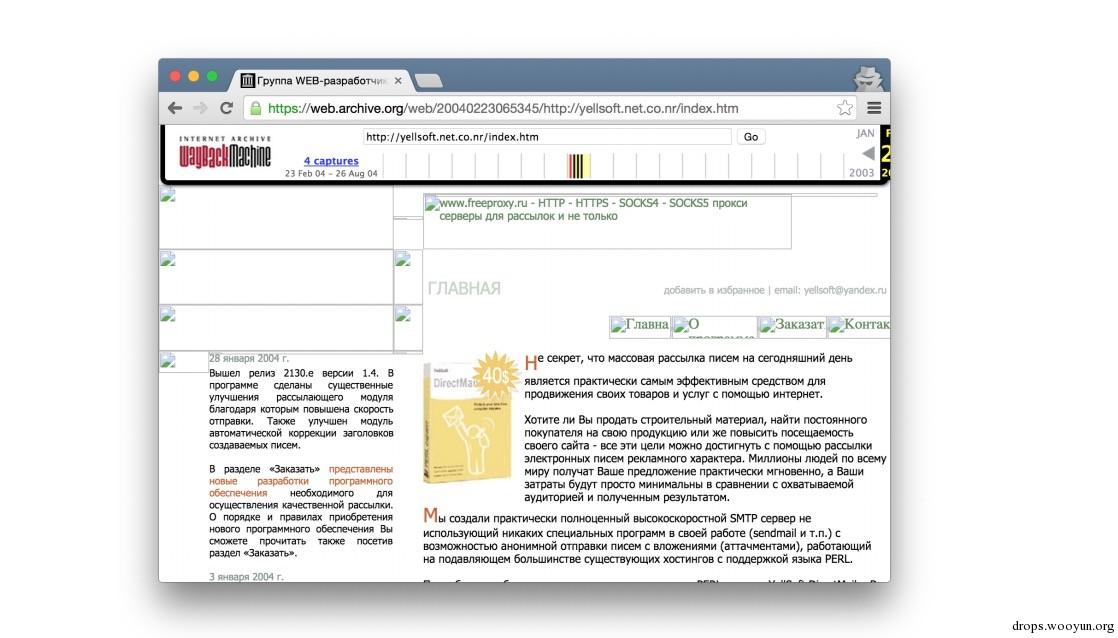Click the Wayback Machine logo
This screenshot has width=1118, height=638.
coord(225,152)
